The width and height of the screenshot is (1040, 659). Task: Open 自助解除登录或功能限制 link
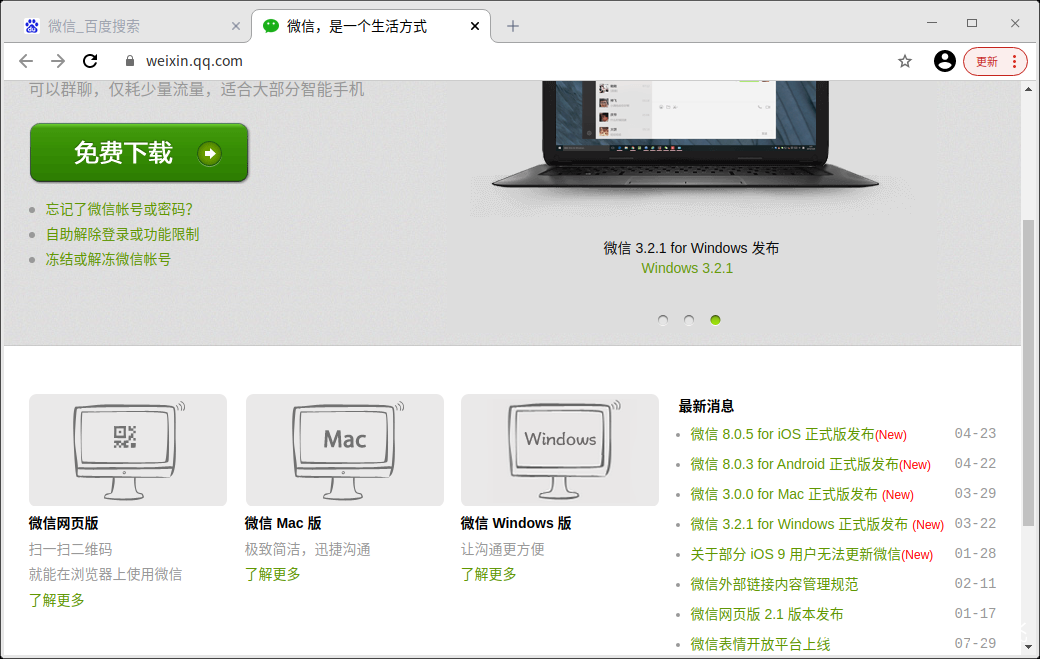point(122,235)
